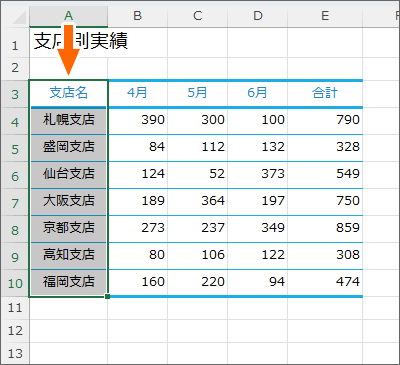Click the cell containing 132
Viewport: 400px width, 365px height.
(x=258, y=148)
